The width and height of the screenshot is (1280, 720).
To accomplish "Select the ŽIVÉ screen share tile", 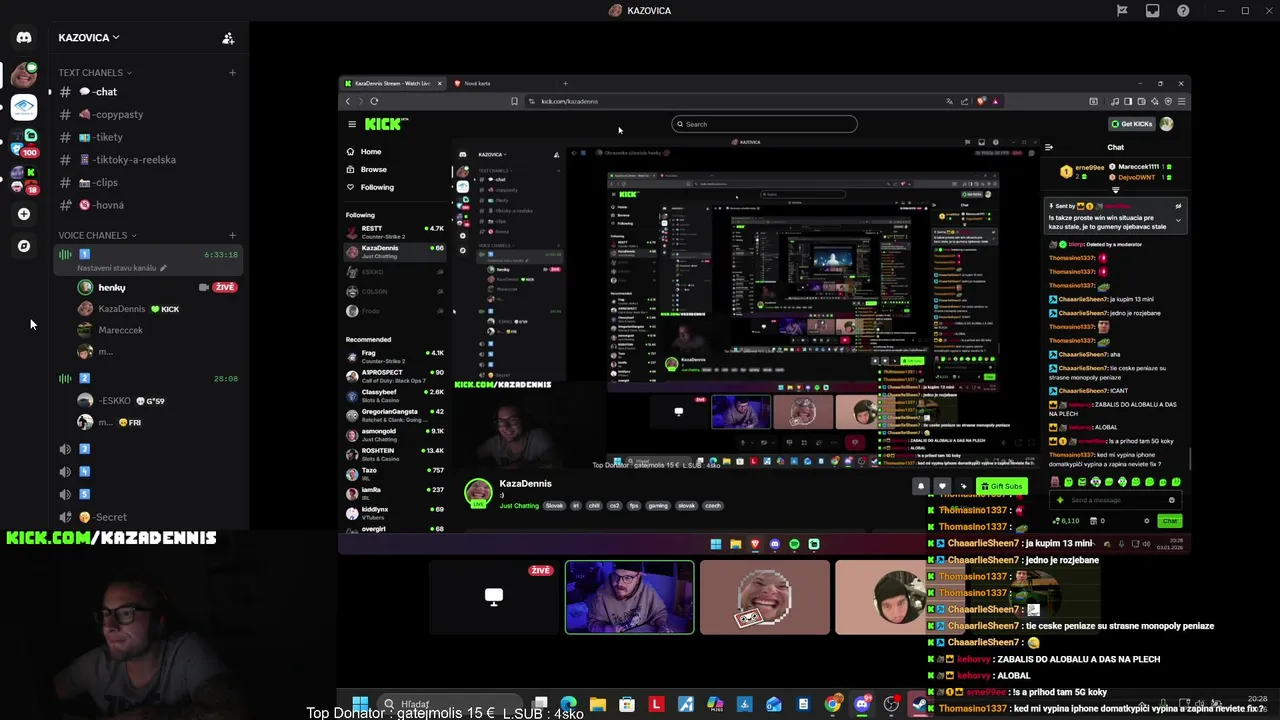I will click(493, 598).
